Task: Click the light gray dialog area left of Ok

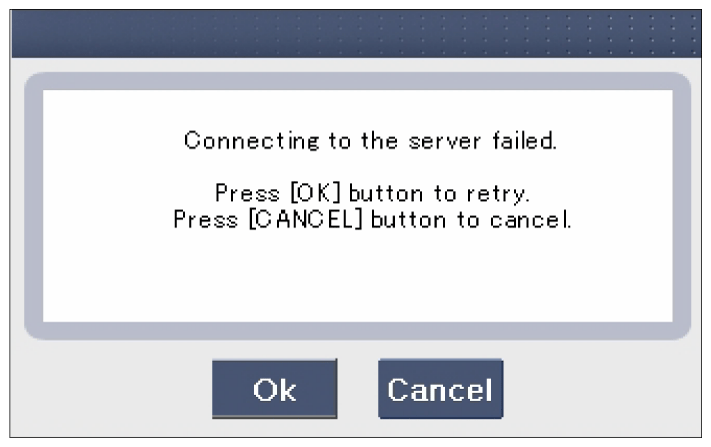Action: (111, 389)
